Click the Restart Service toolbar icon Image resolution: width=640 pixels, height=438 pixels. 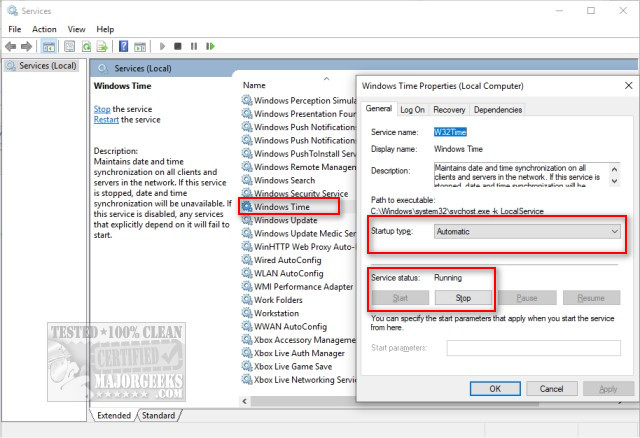click(210, 47)
